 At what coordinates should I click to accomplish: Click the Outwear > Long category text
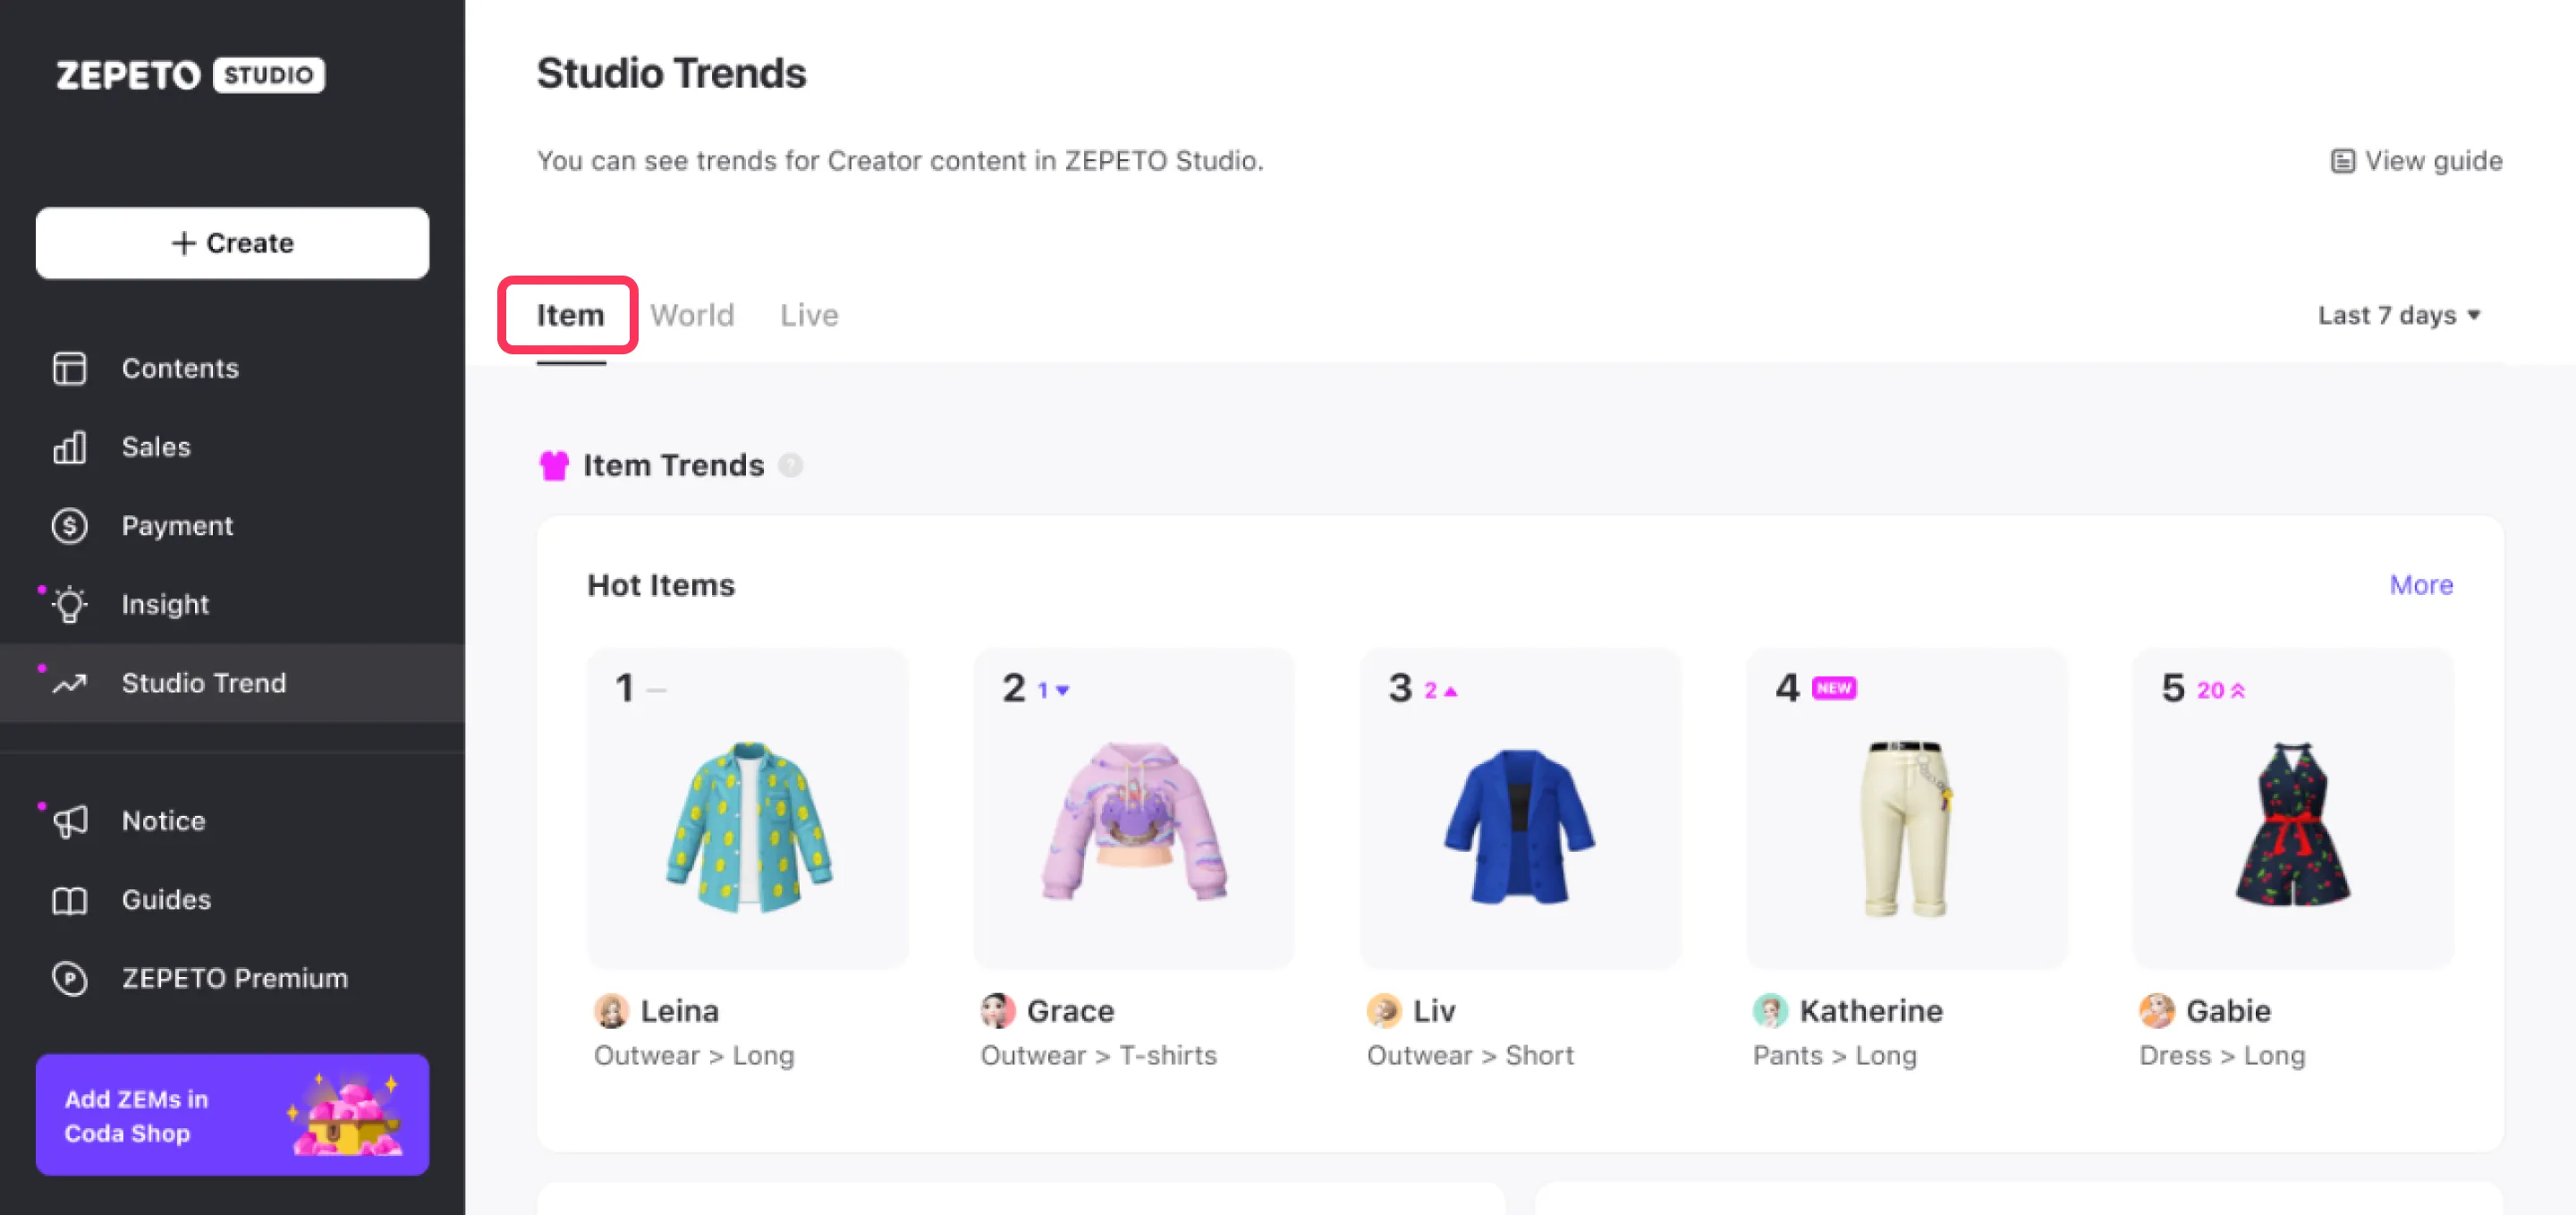694,1056
